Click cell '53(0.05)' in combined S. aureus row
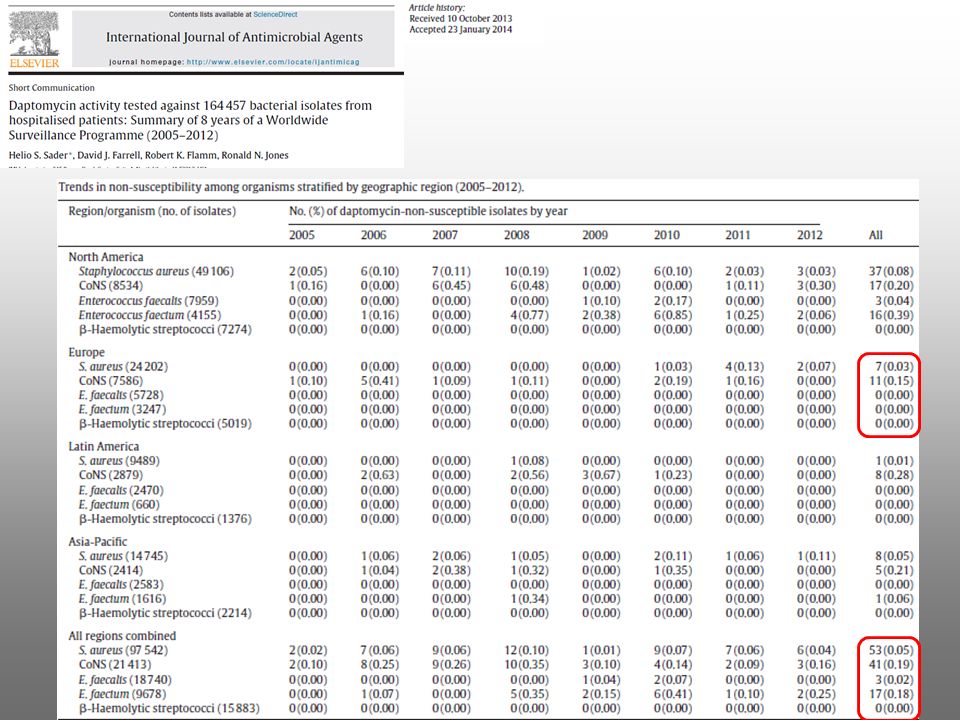960x720 pixels. (x=891, y=650)
